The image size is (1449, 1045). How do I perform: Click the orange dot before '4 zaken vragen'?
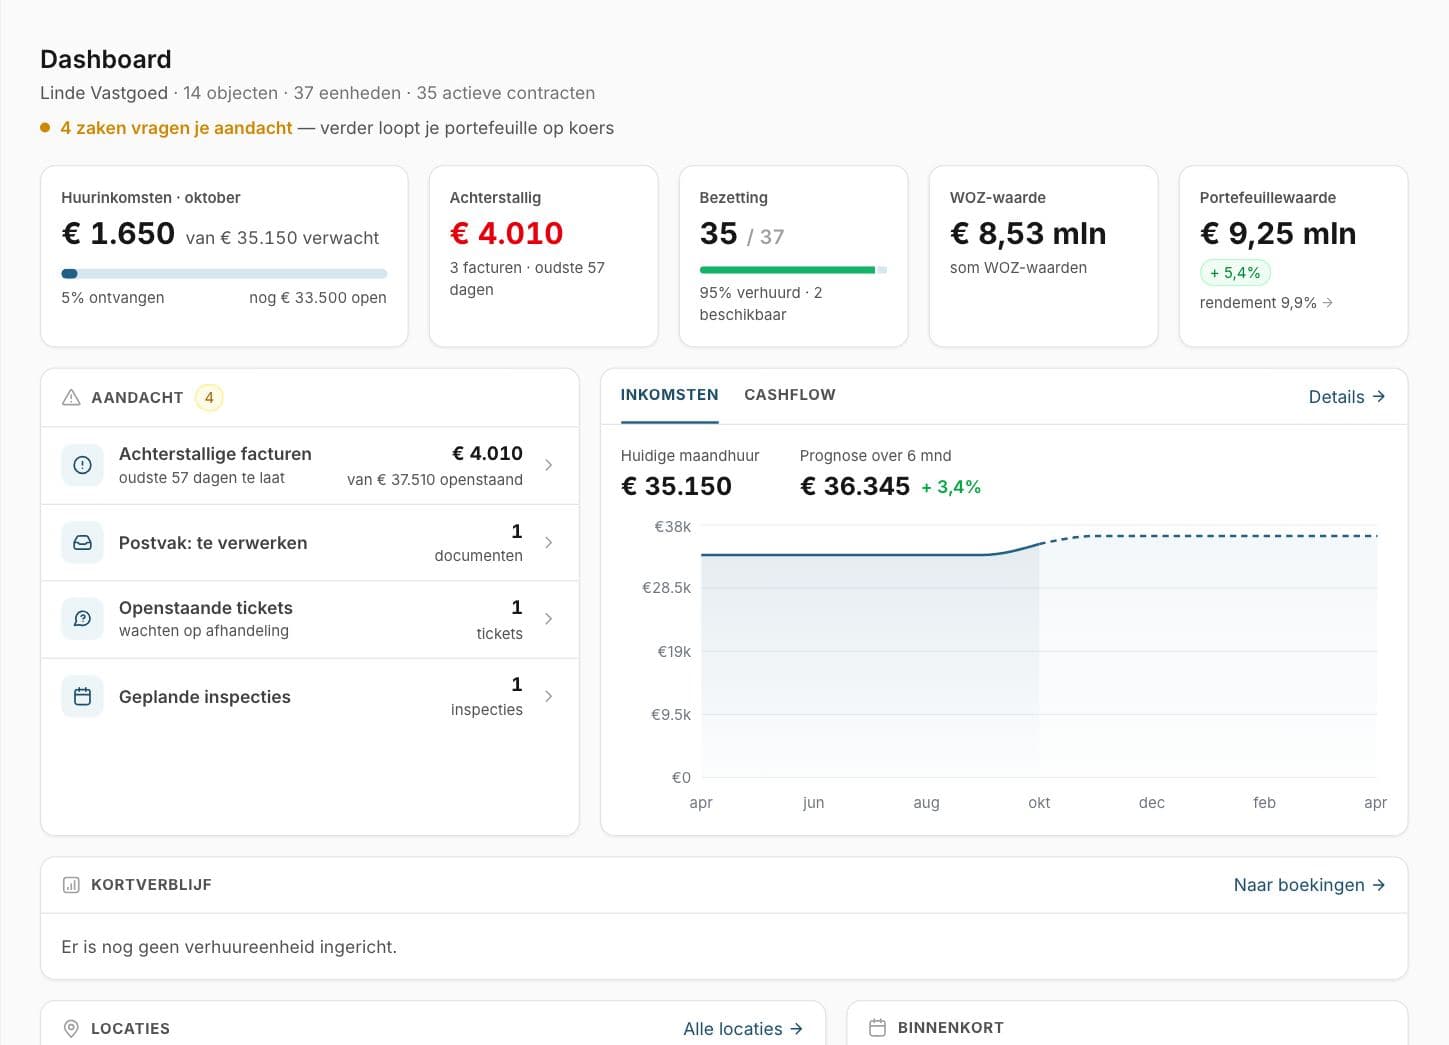pos(45,128)
